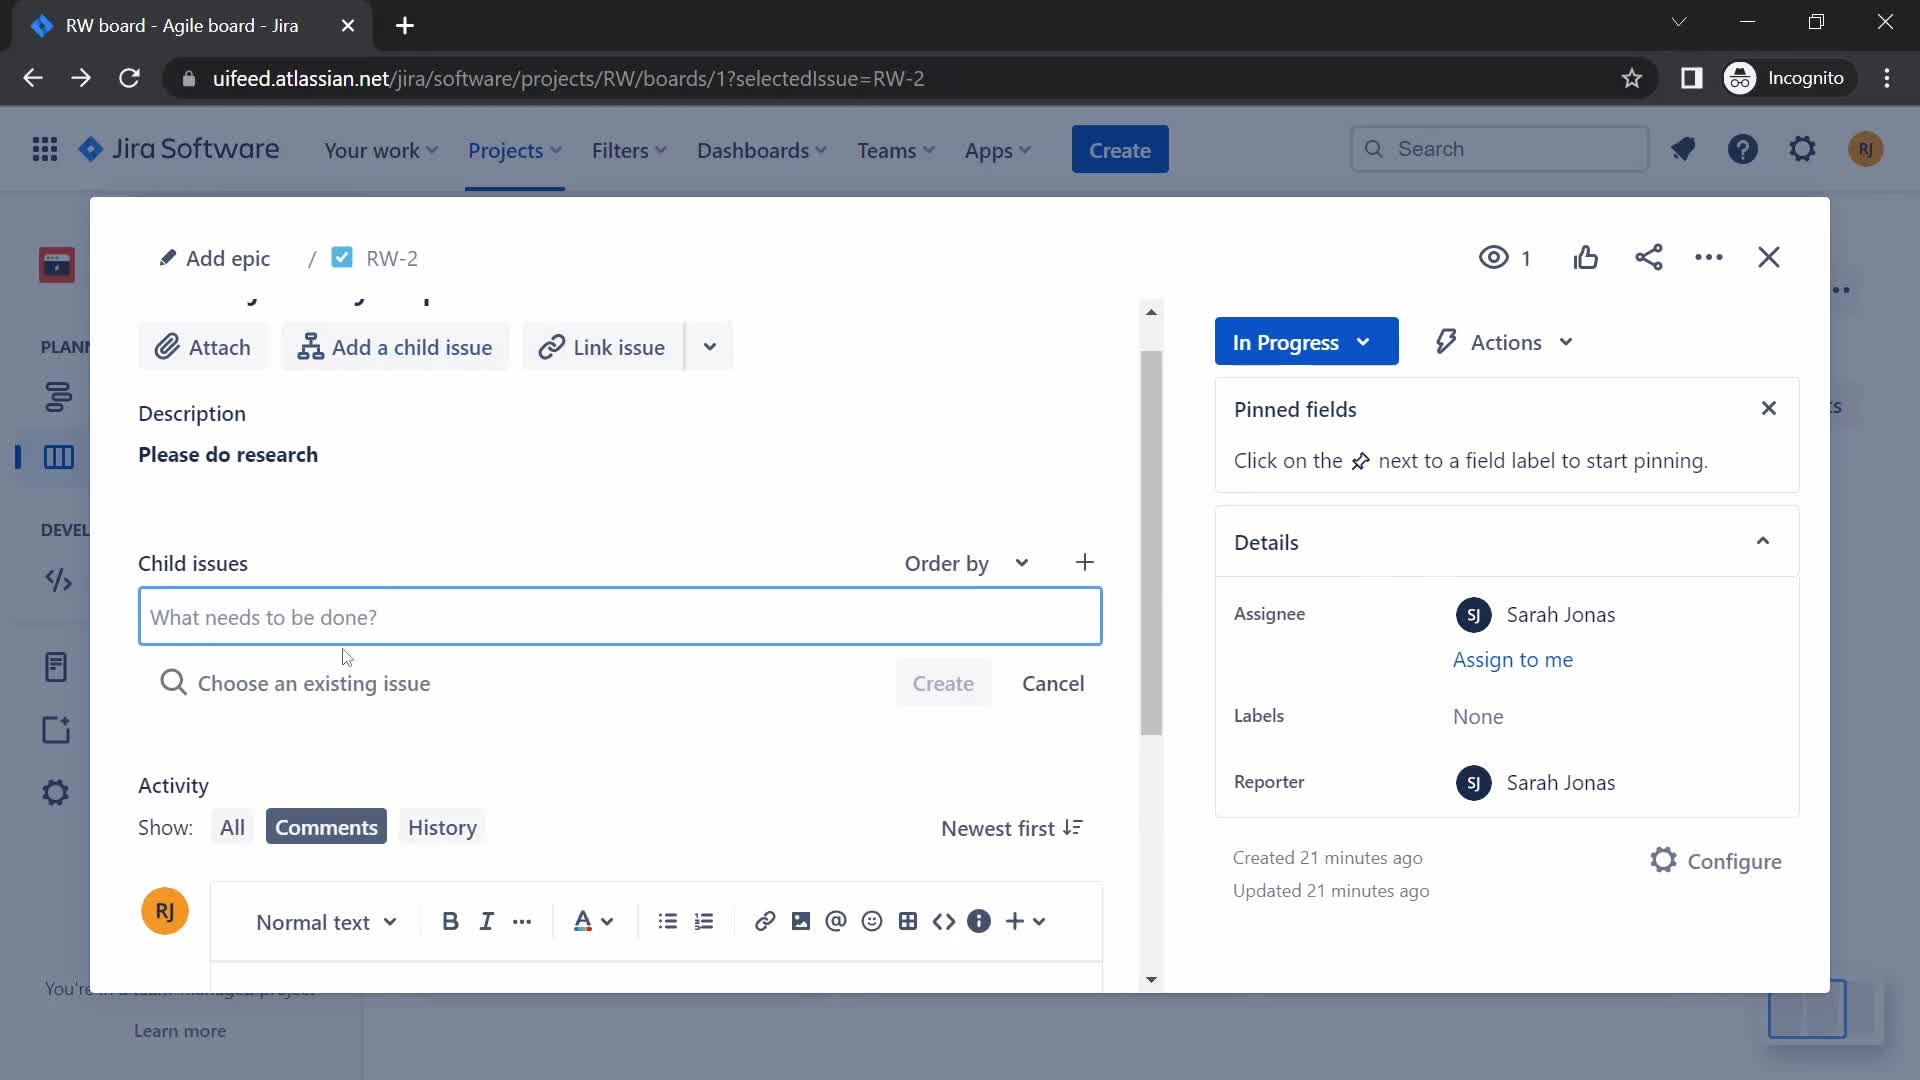This screenshot has height=1080, width=1920.
Task: Click the disabled Create child issue button
Action: pyautogui.click(x=943, y=683)
